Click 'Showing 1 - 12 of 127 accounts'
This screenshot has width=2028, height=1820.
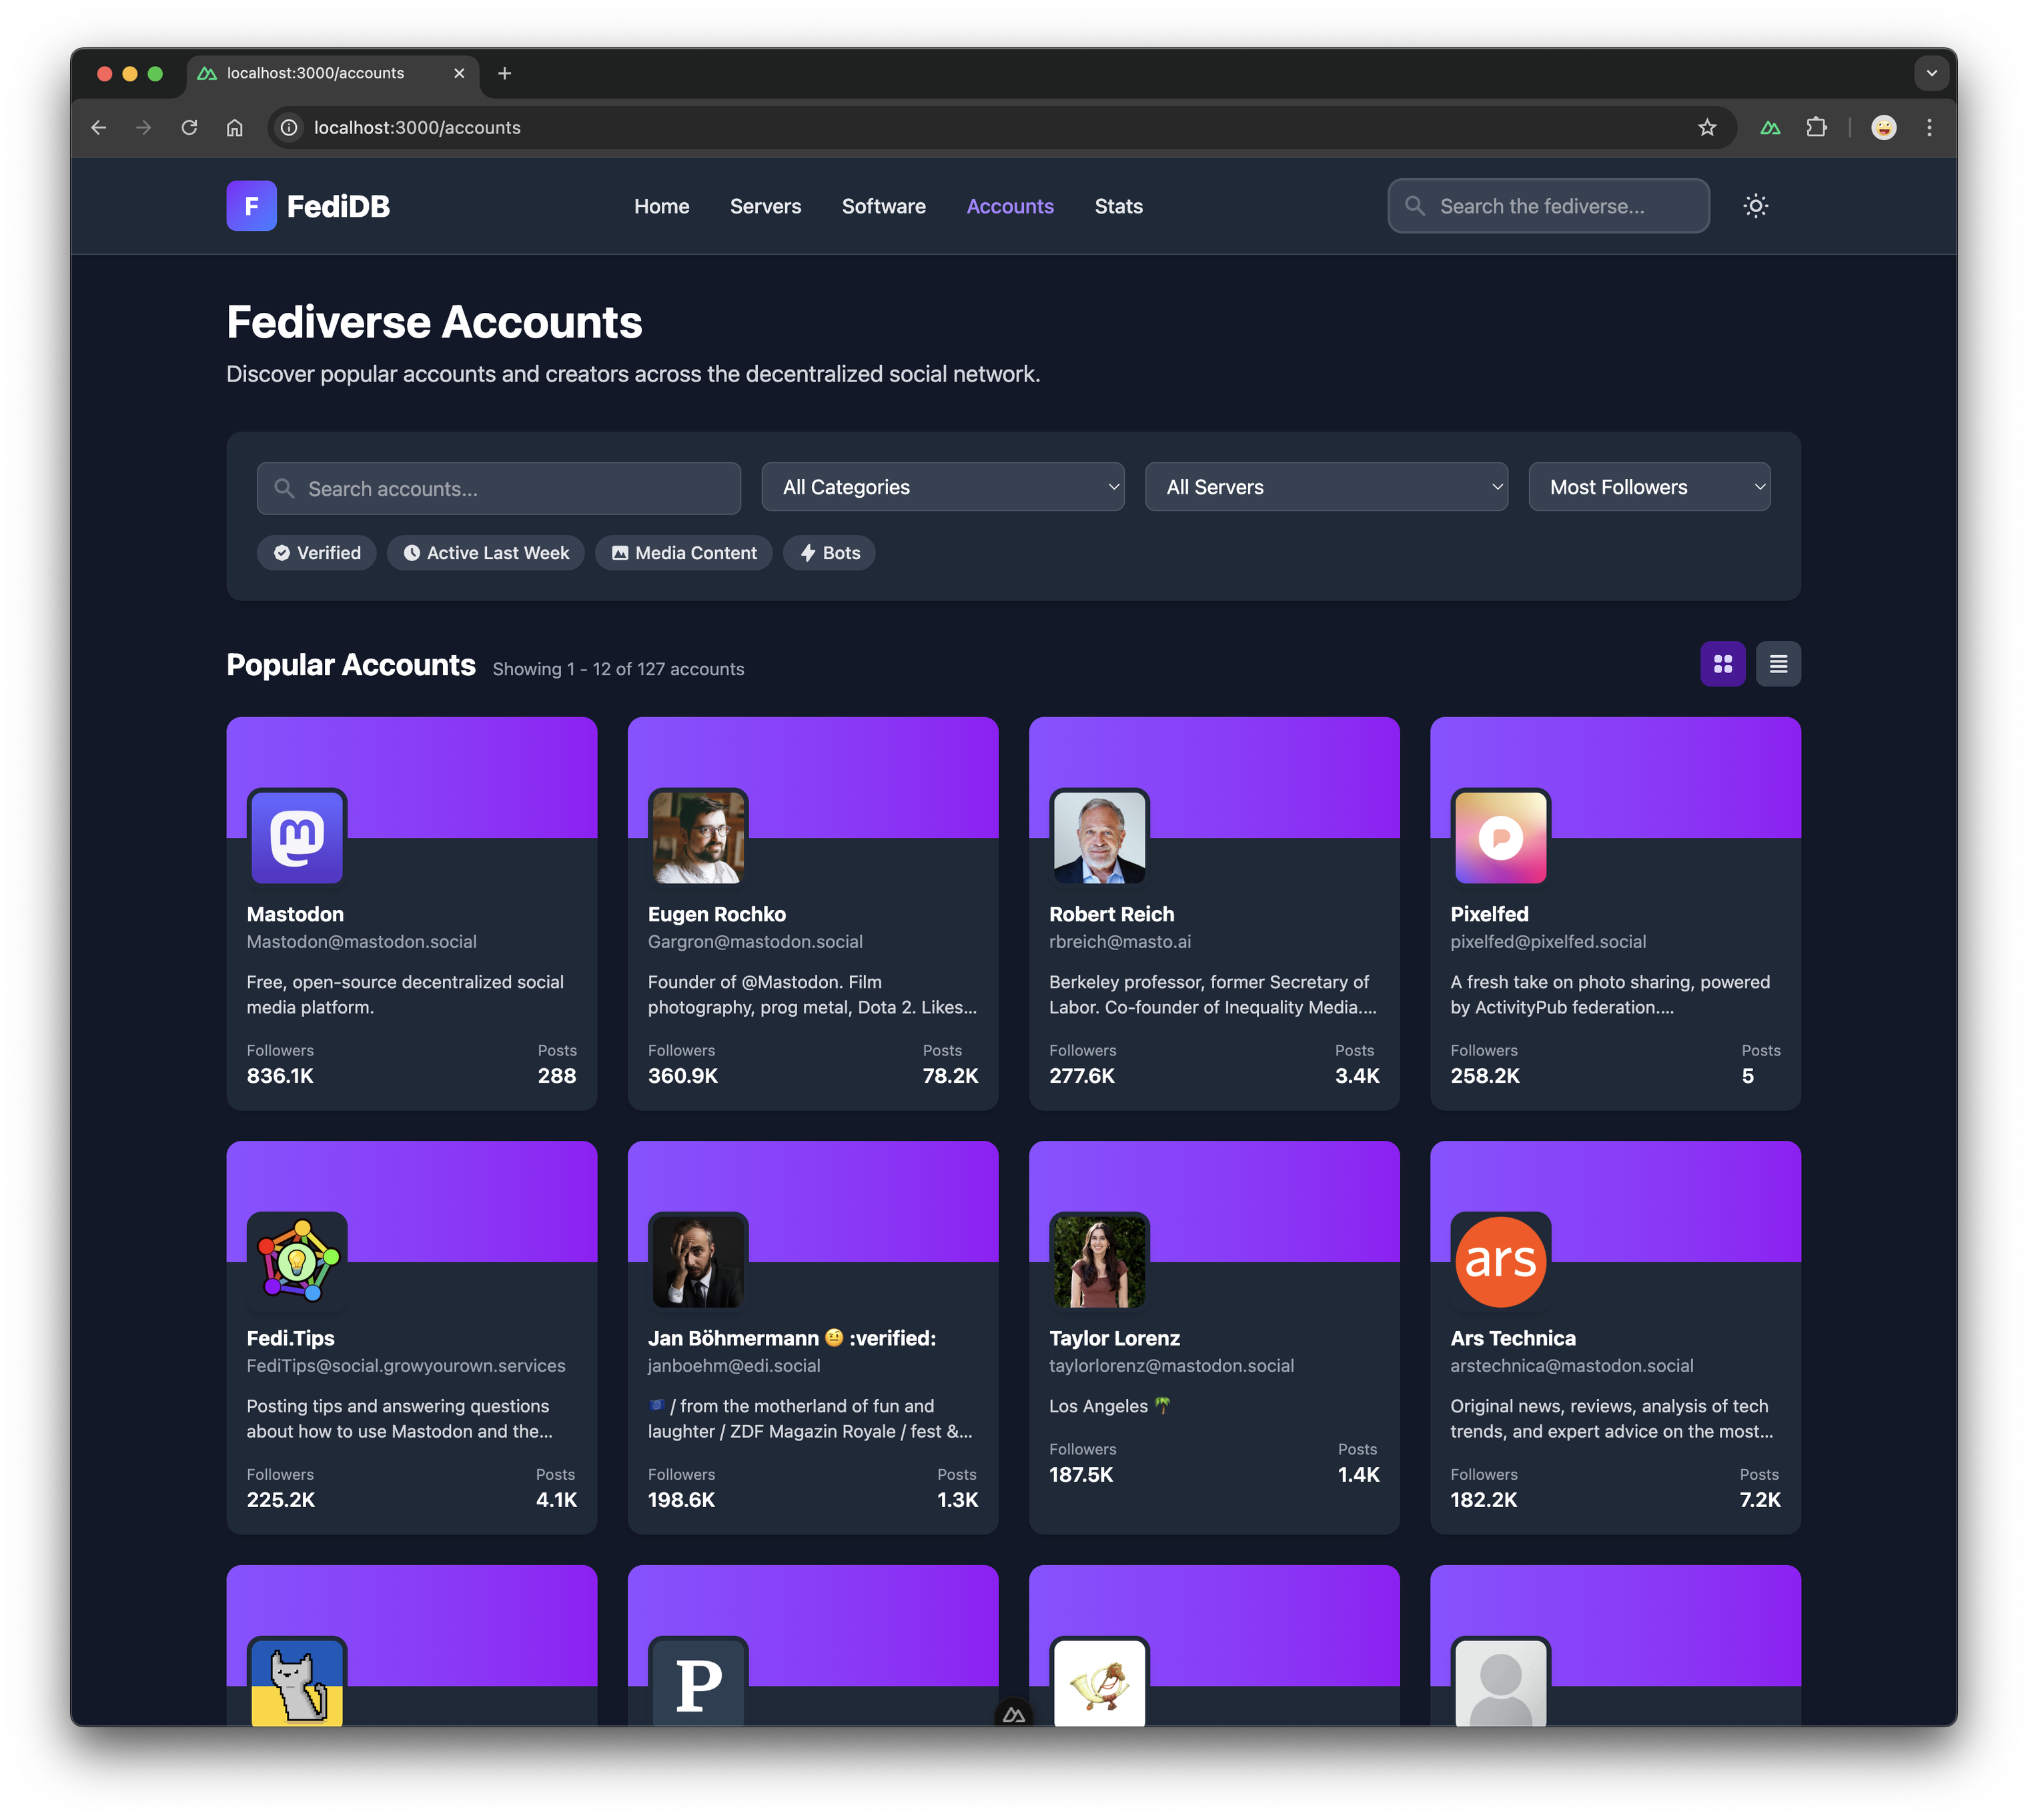click(618, 669)
